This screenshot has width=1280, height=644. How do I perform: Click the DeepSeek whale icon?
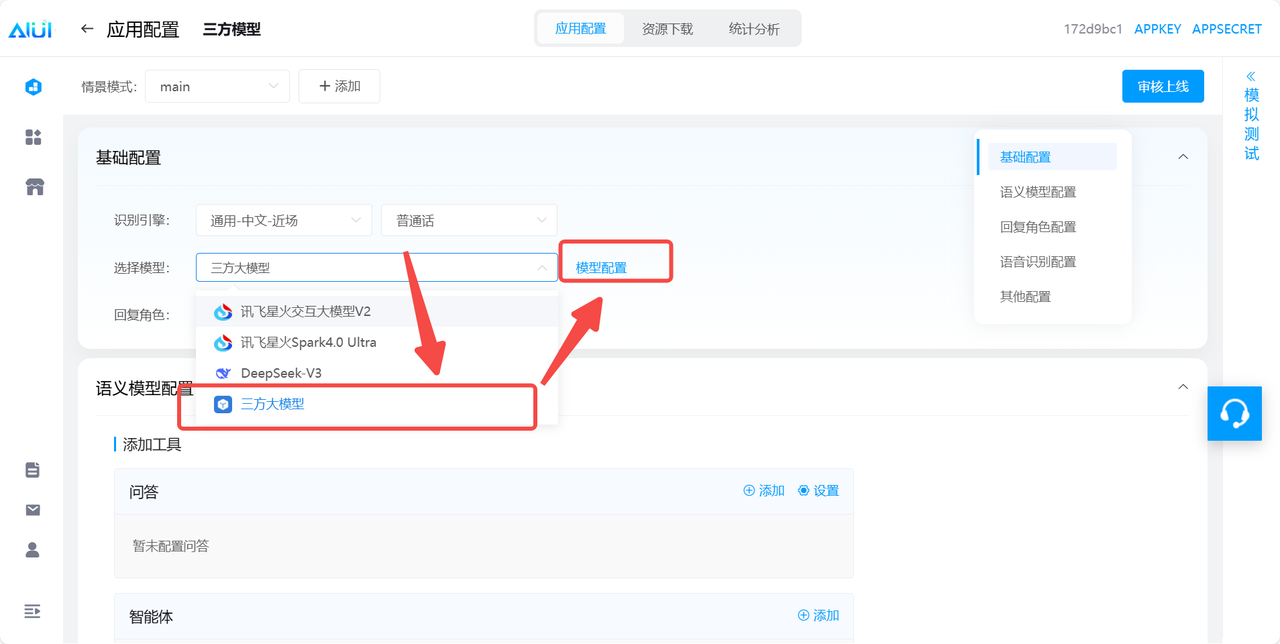tap(223, 373)
